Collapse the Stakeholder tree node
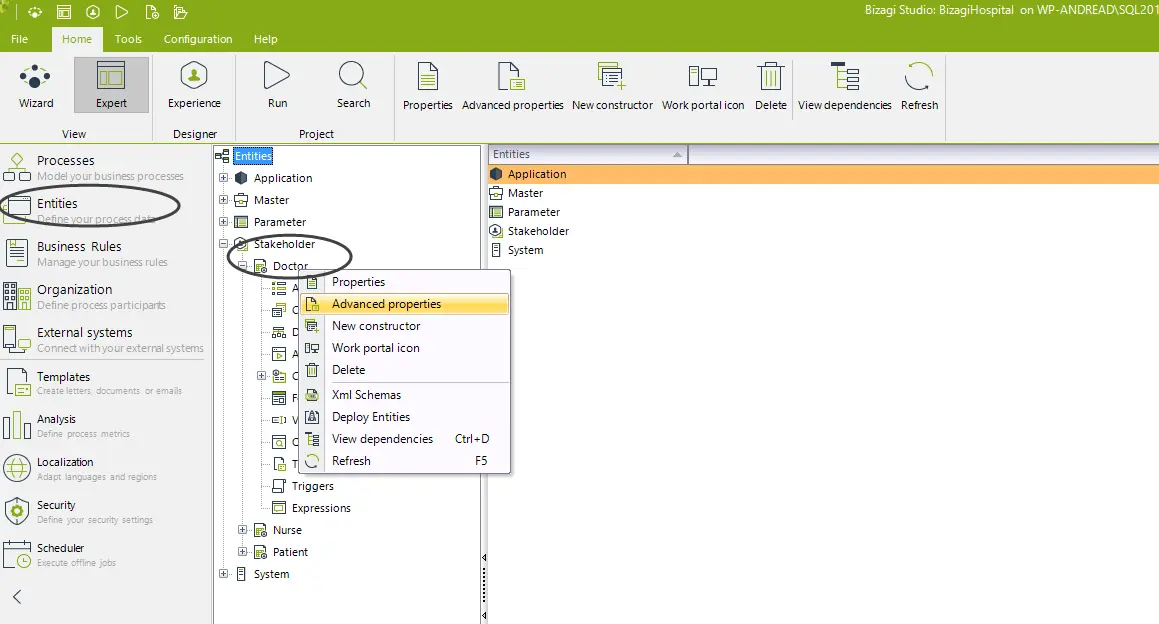 coord(223,243)
